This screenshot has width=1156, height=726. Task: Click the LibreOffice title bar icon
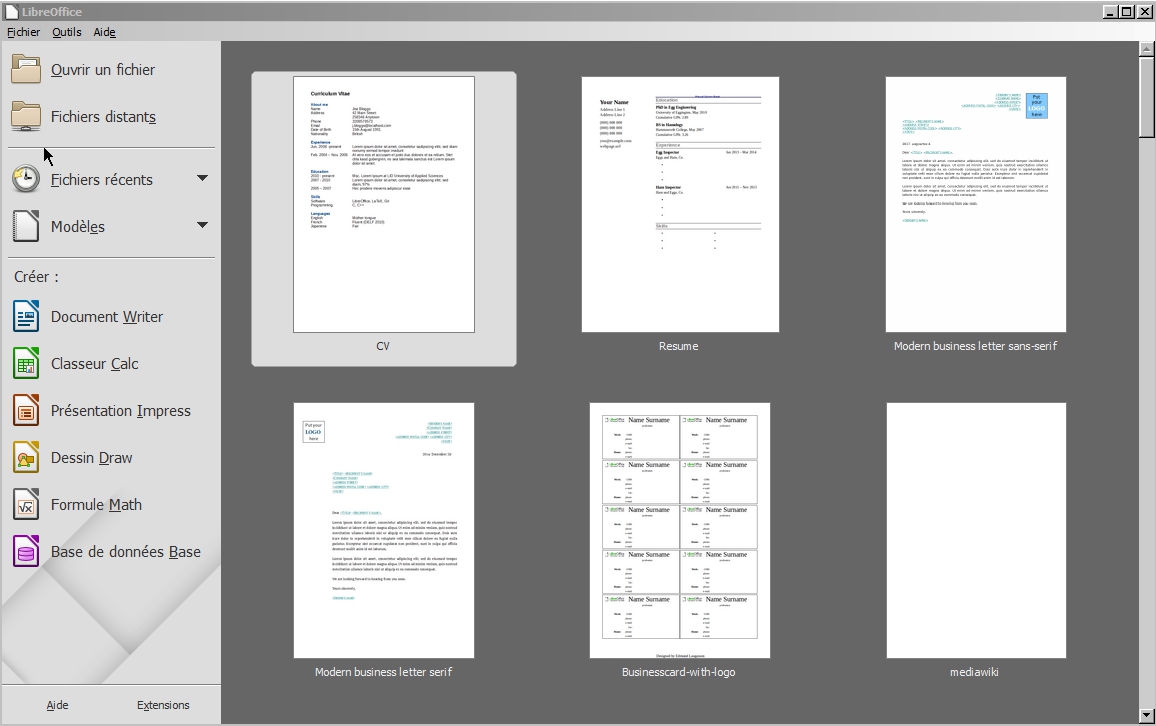coord(11,11)
